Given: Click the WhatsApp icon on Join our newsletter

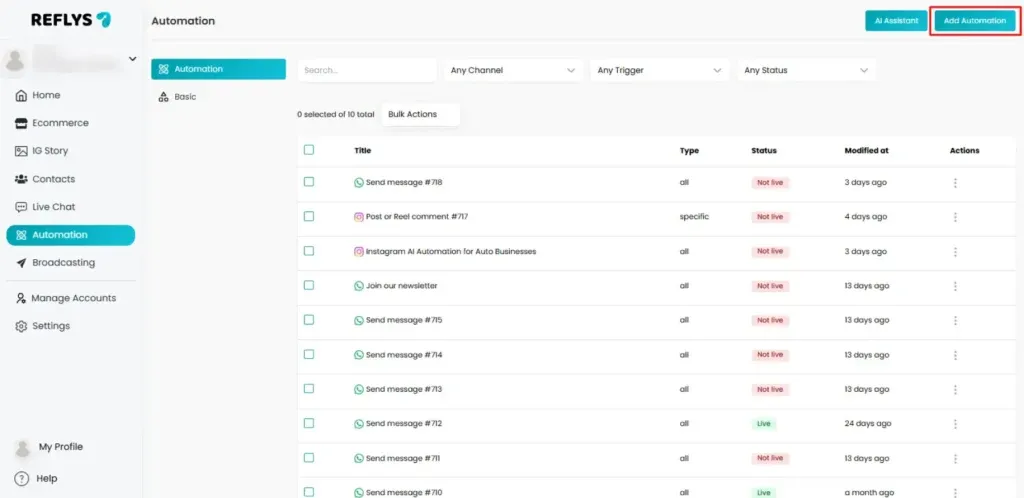Looking at the screenshot, I should [359, 286].
